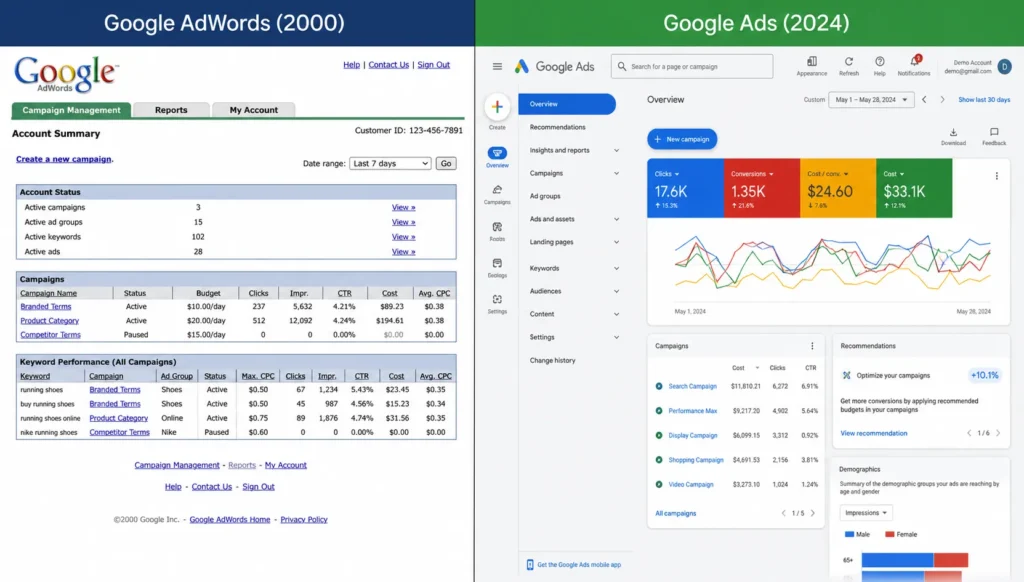Expand the Campaigns nav section

(x=616, y=173)
